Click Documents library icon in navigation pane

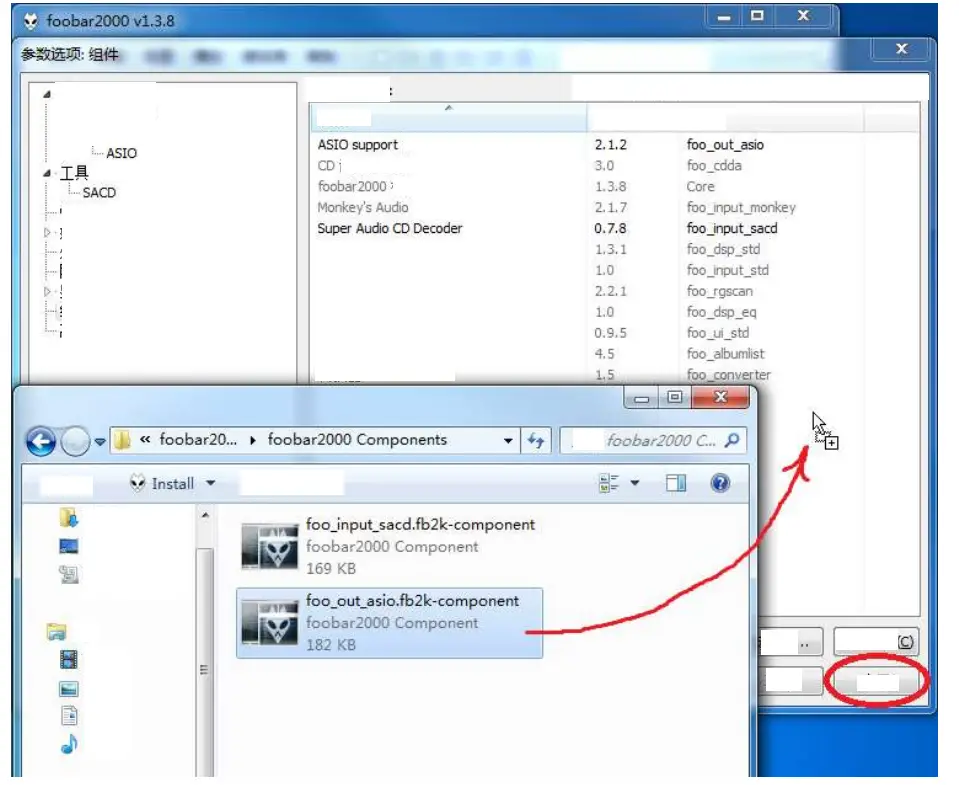69,716
